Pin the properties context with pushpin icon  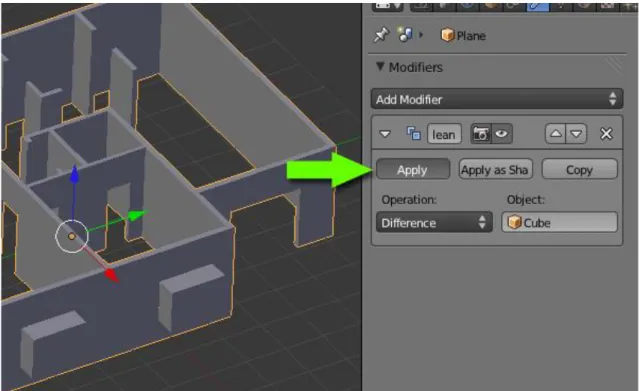tap(381, 35)
